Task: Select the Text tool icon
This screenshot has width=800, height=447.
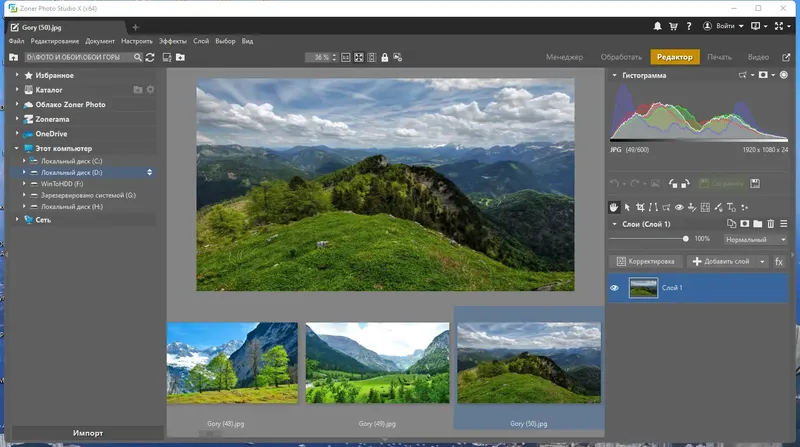Action: (x=731, y=207)
